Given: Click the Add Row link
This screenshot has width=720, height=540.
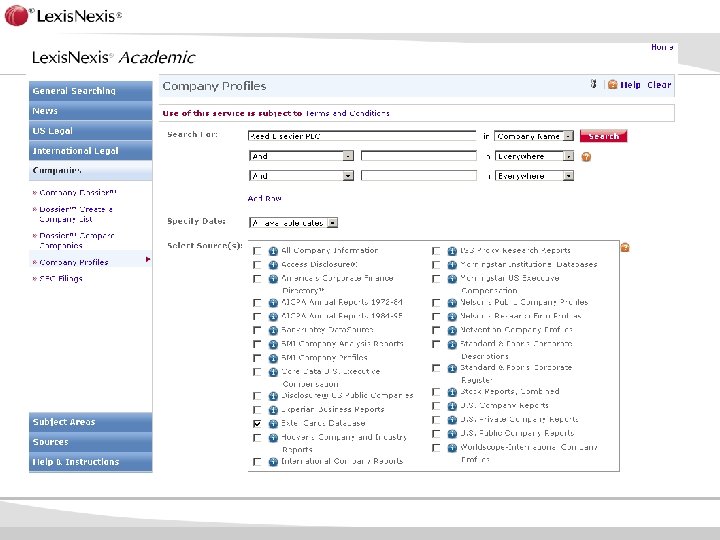Looking at the screenshot, I should (264, 198).
